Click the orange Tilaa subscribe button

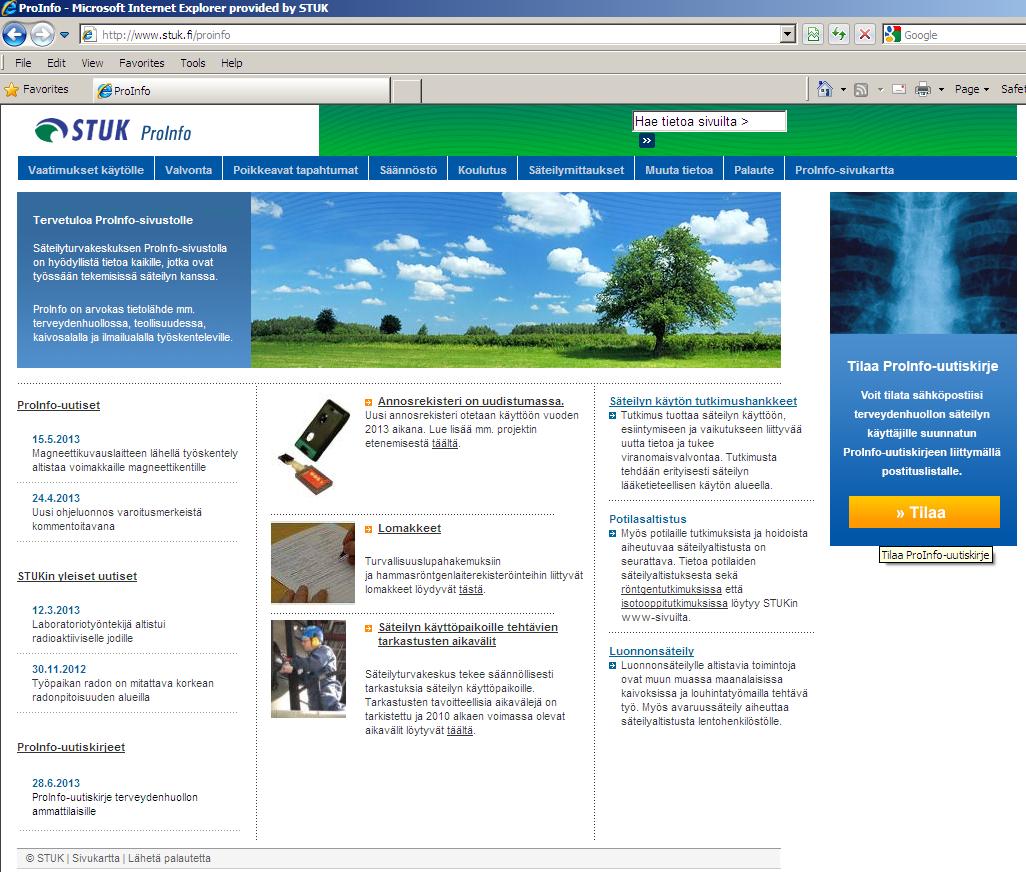[x=924, y=512]
